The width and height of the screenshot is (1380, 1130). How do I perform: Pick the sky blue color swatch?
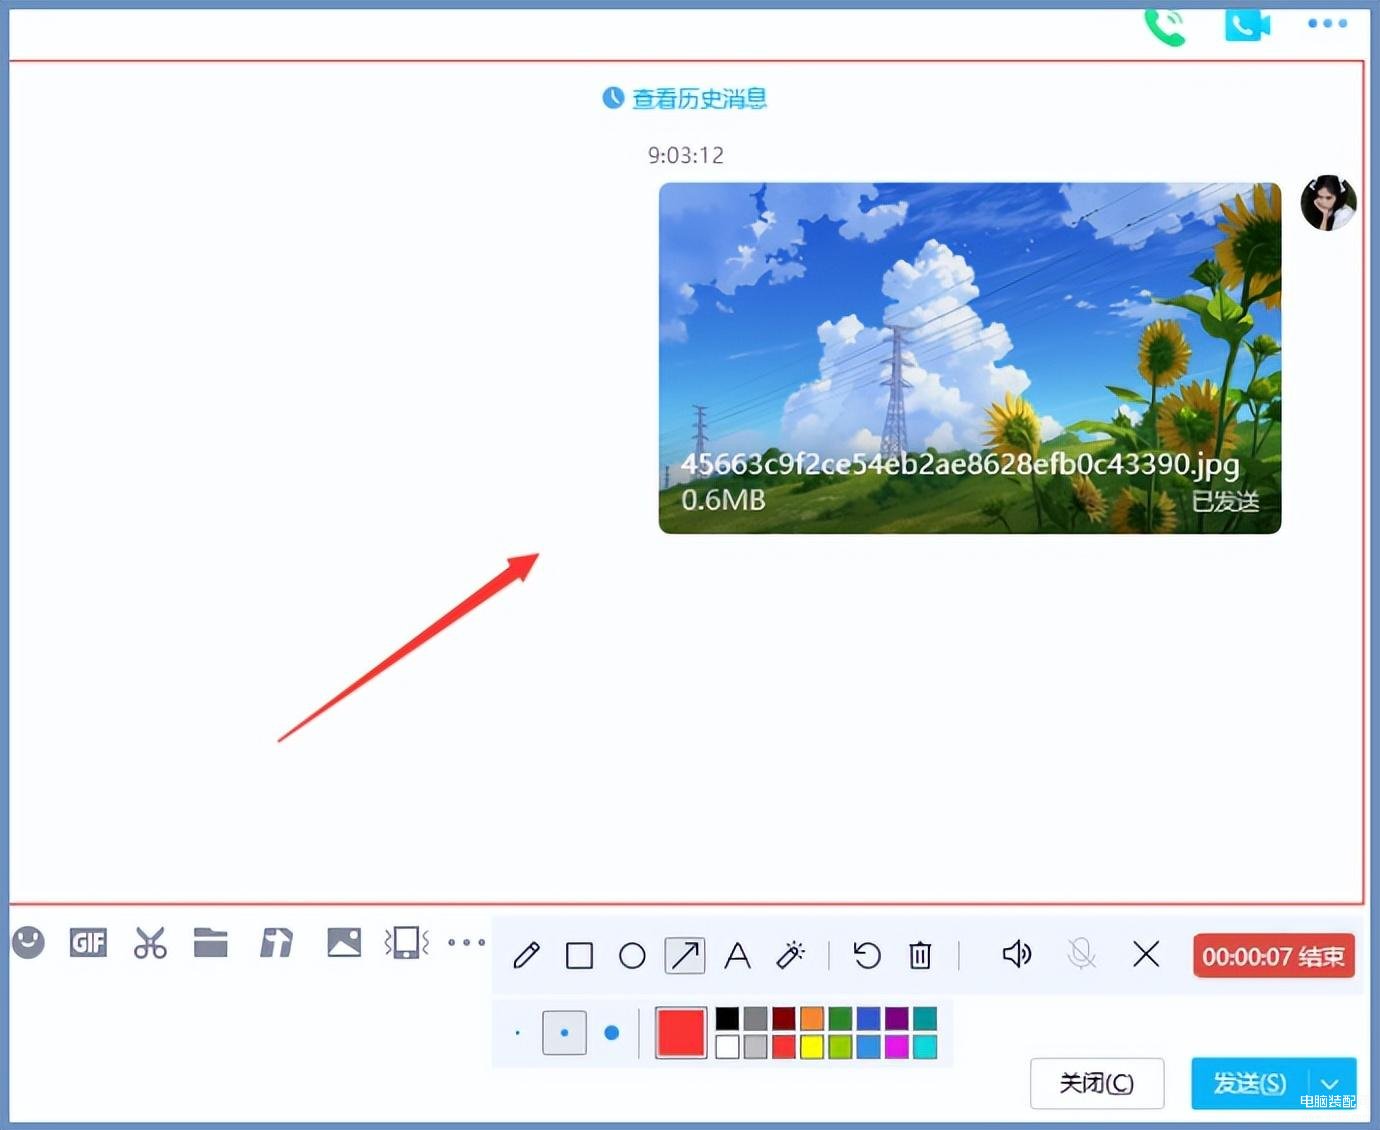point(869,1047)
